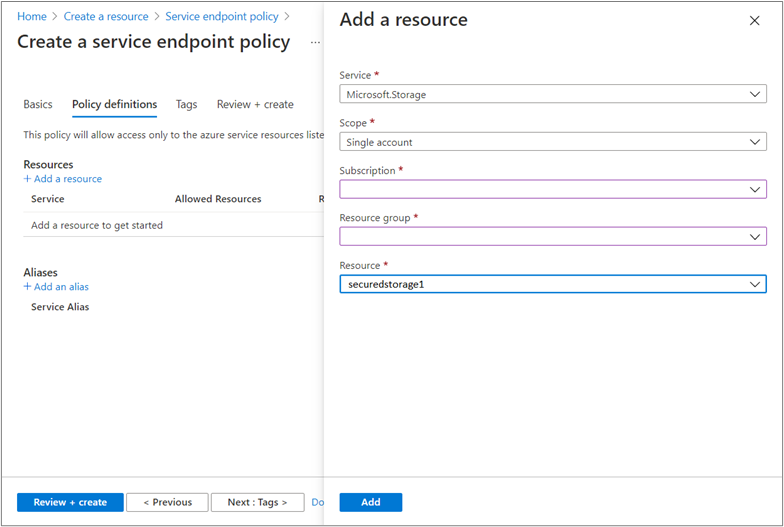This screenshot has height=527, width=784.
Task: Open the Service endpoint policy breadcrumb
Action: (x=222, y=16)
